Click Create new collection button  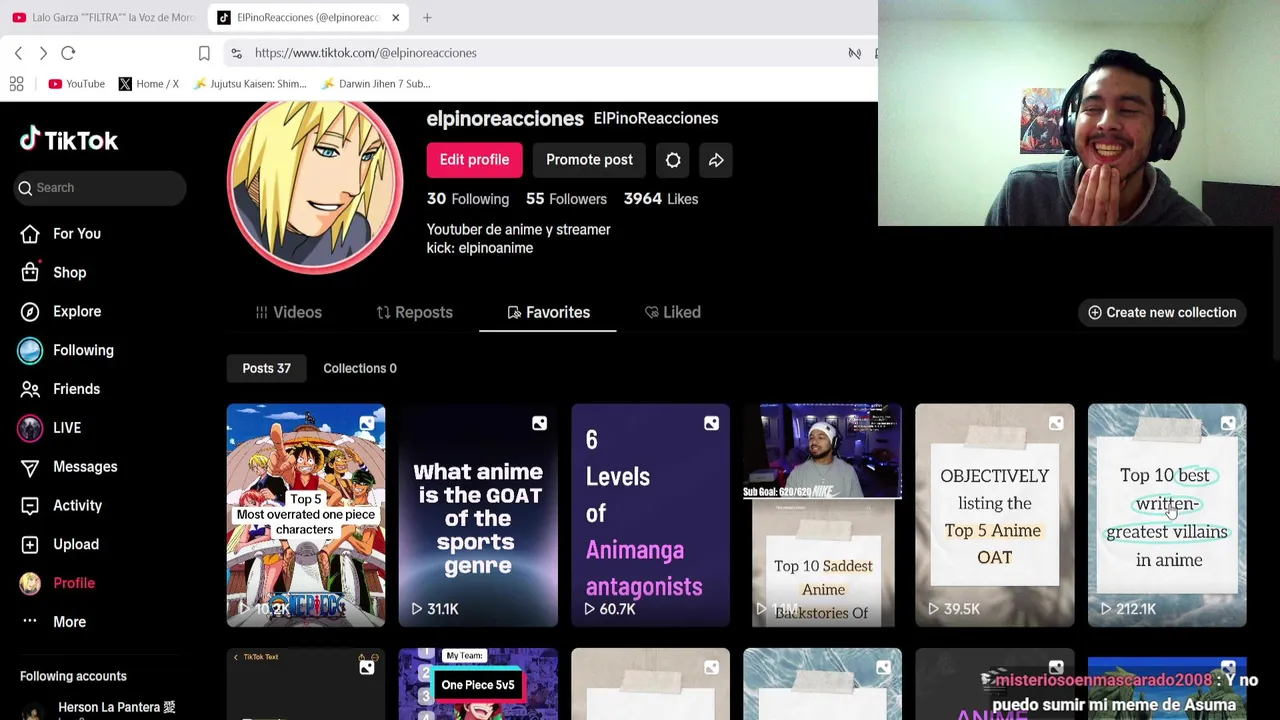[1162, 313]
